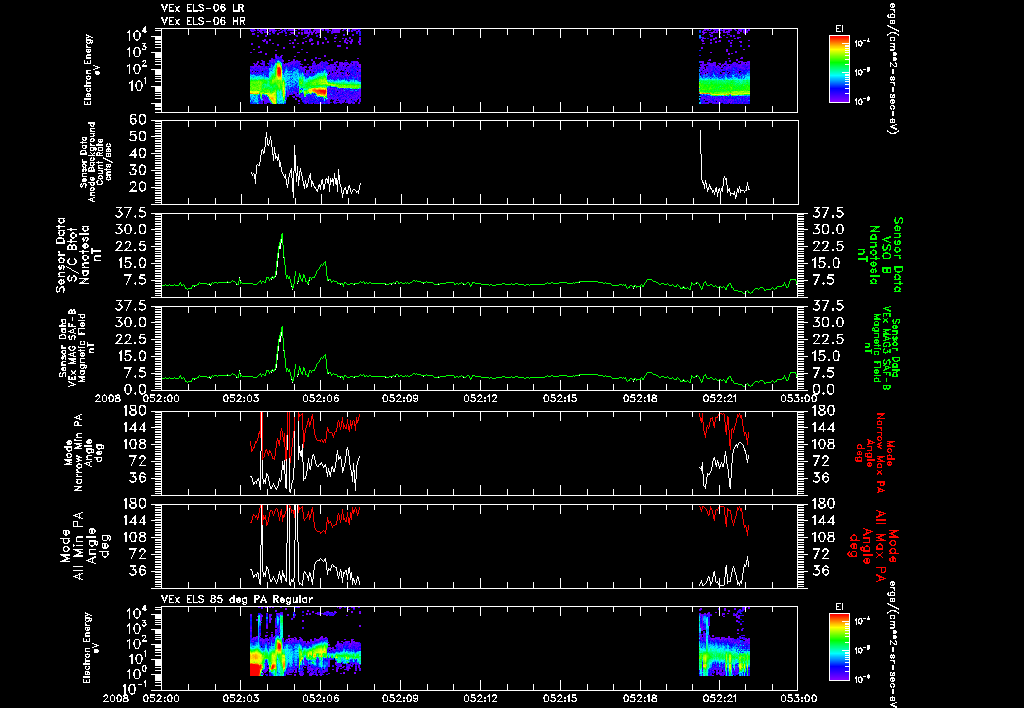Viewport: 1024px width, 708px height.
Task: Click the tallest green peak in the MAG SAF-B panel
Action: pyautogui.click(x=281, y=329)
